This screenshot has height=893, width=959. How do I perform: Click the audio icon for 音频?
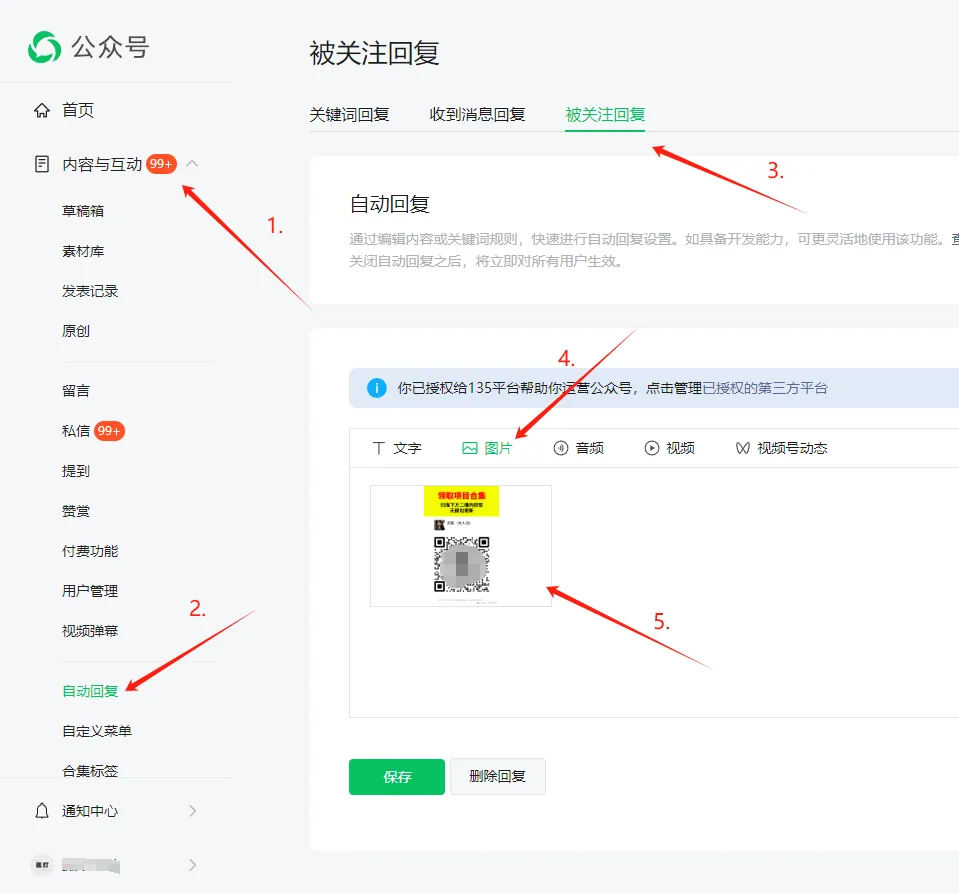click(x=561, y=448)
